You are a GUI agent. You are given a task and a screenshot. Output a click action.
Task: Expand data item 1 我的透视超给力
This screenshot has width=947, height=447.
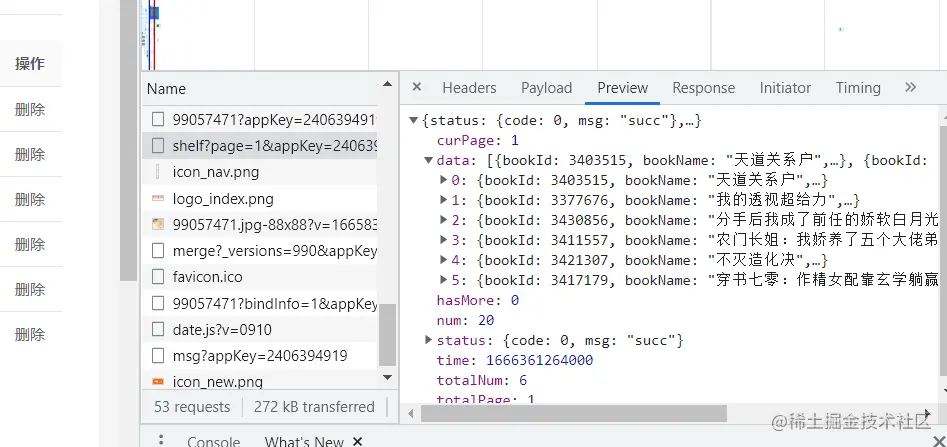tap(443, 200)
